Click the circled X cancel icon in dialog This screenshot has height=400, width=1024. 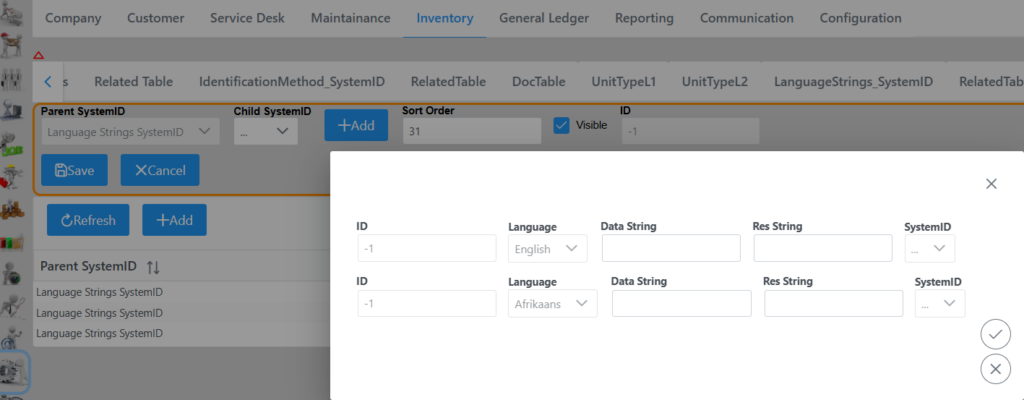994,369
